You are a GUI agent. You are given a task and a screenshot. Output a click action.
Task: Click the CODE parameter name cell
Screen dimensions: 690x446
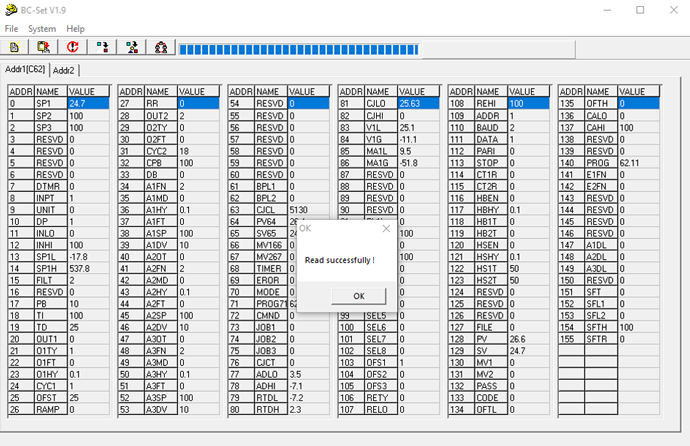(x=491, y=398)
